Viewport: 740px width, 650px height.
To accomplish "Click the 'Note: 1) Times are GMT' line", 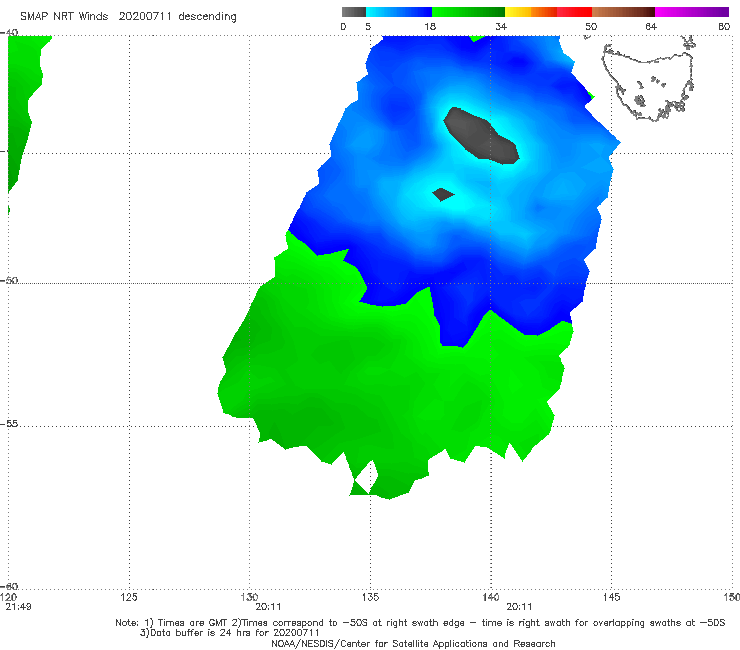I will pyautogui.click(x=420, y=623).
